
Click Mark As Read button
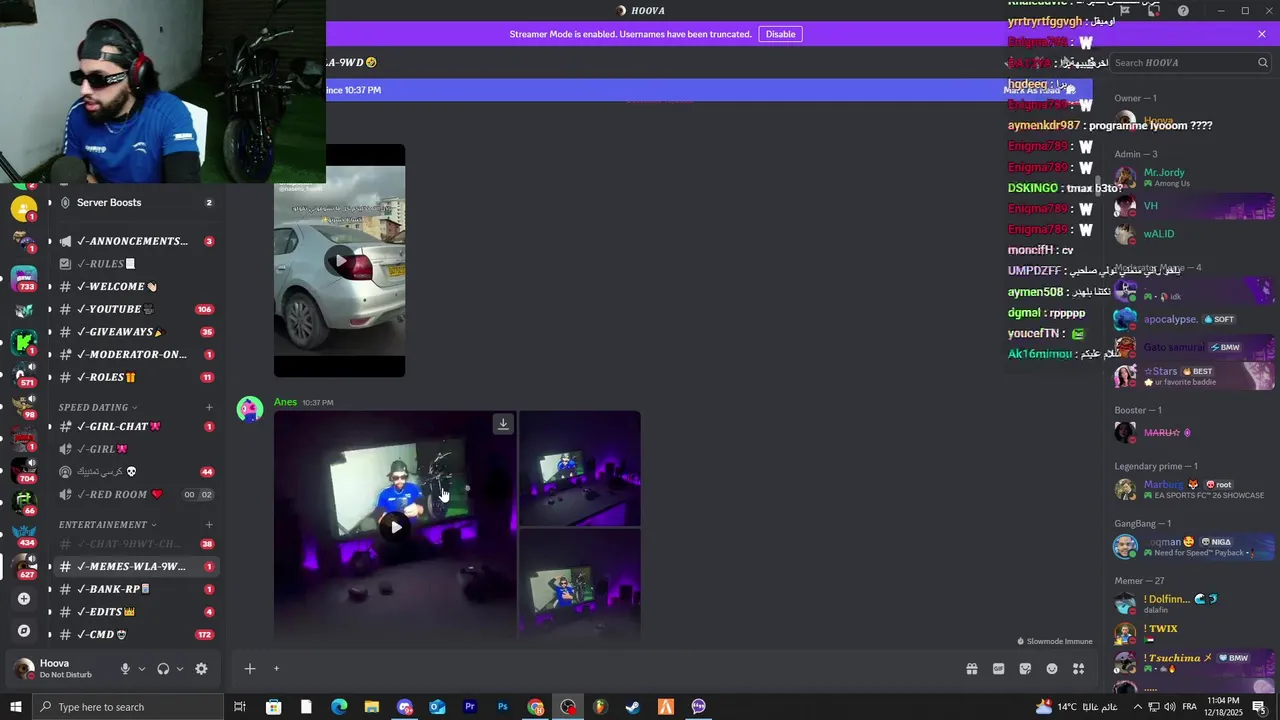[x=1038, y=90]
